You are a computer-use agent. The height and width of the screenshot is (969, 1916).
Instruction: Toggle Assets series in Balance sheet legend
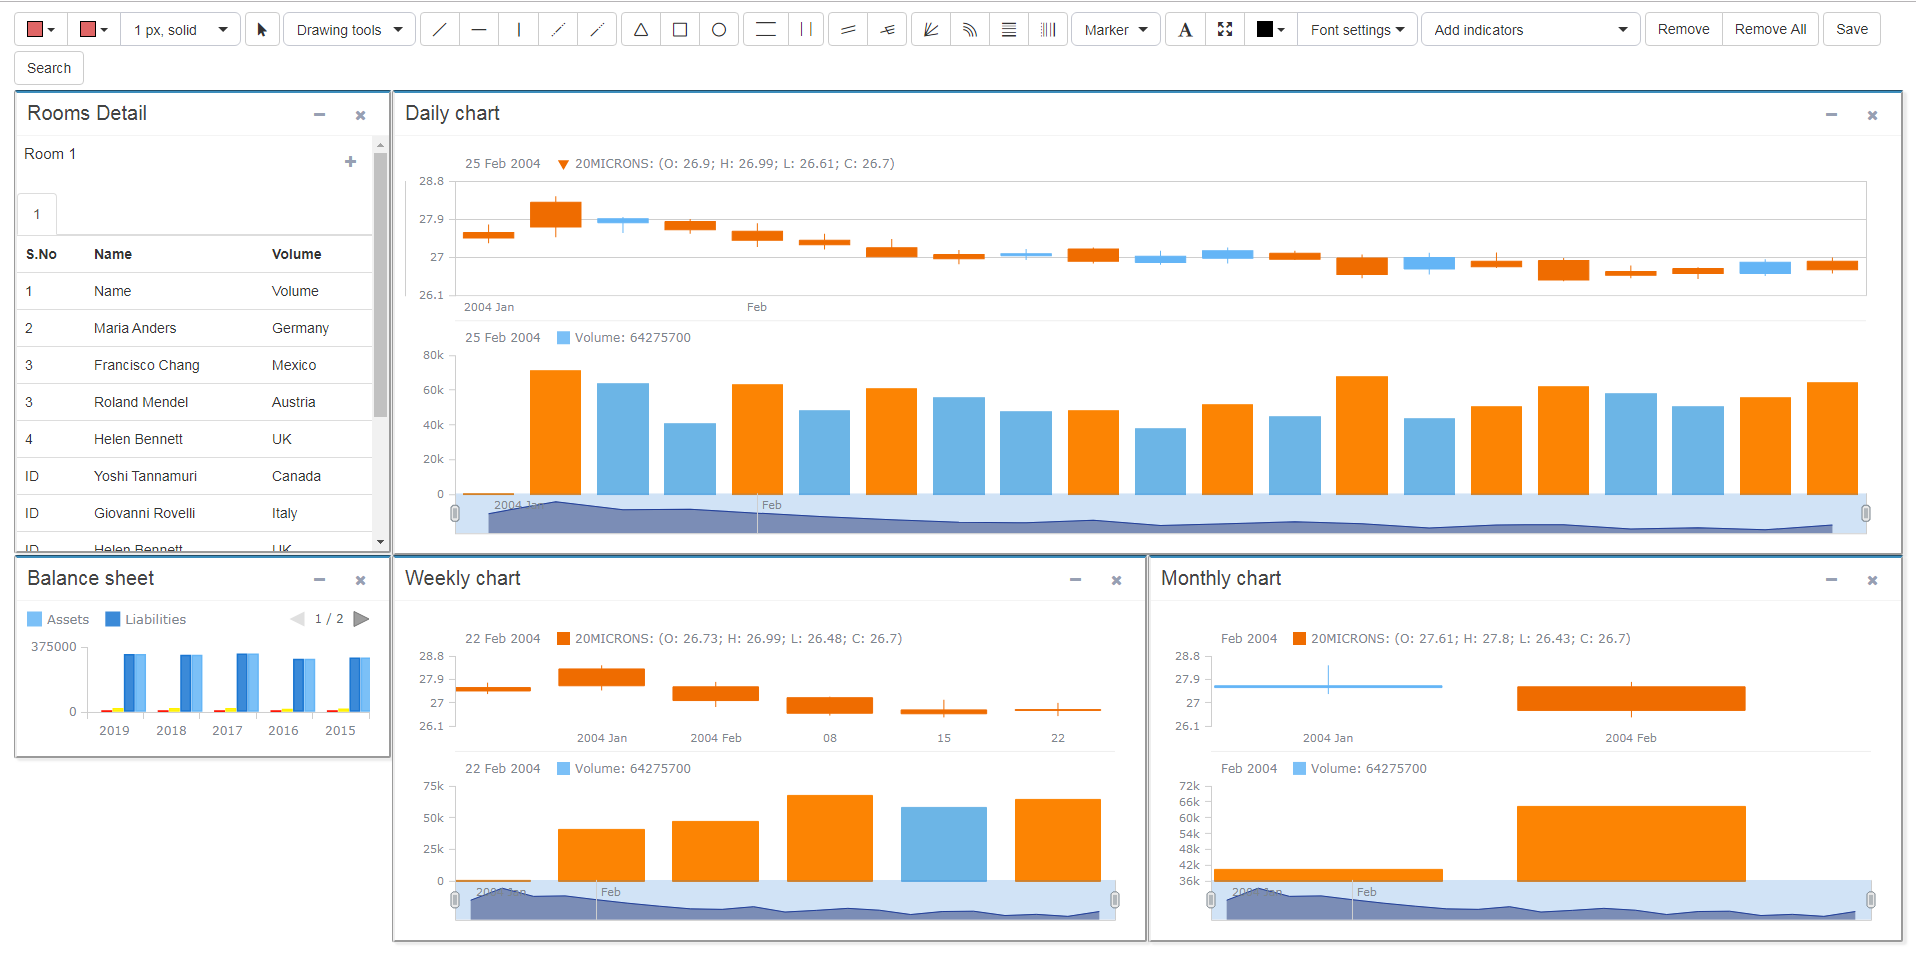pos(58,619)
